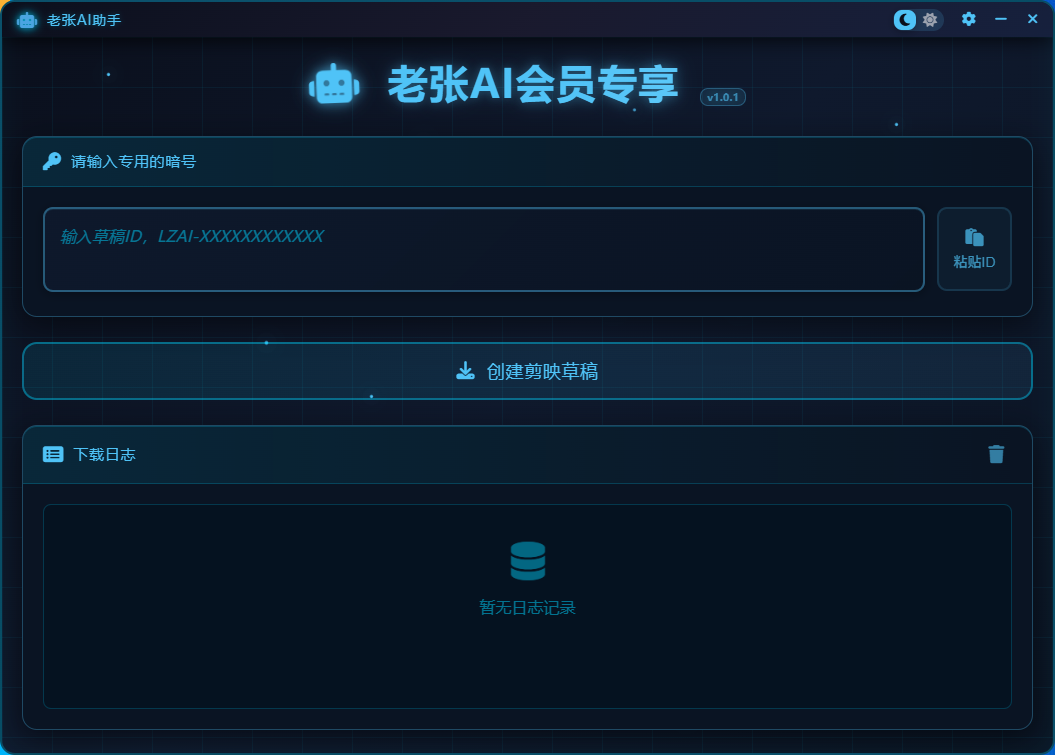Close the 老张AI助手 window
The height and width of the screenshot is (755, 1055).
1033,19
